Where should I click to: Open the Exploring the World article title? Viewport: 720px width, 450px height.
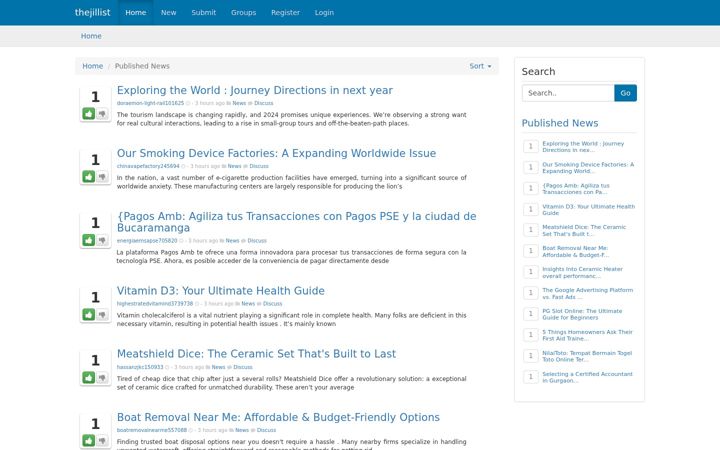254,90
